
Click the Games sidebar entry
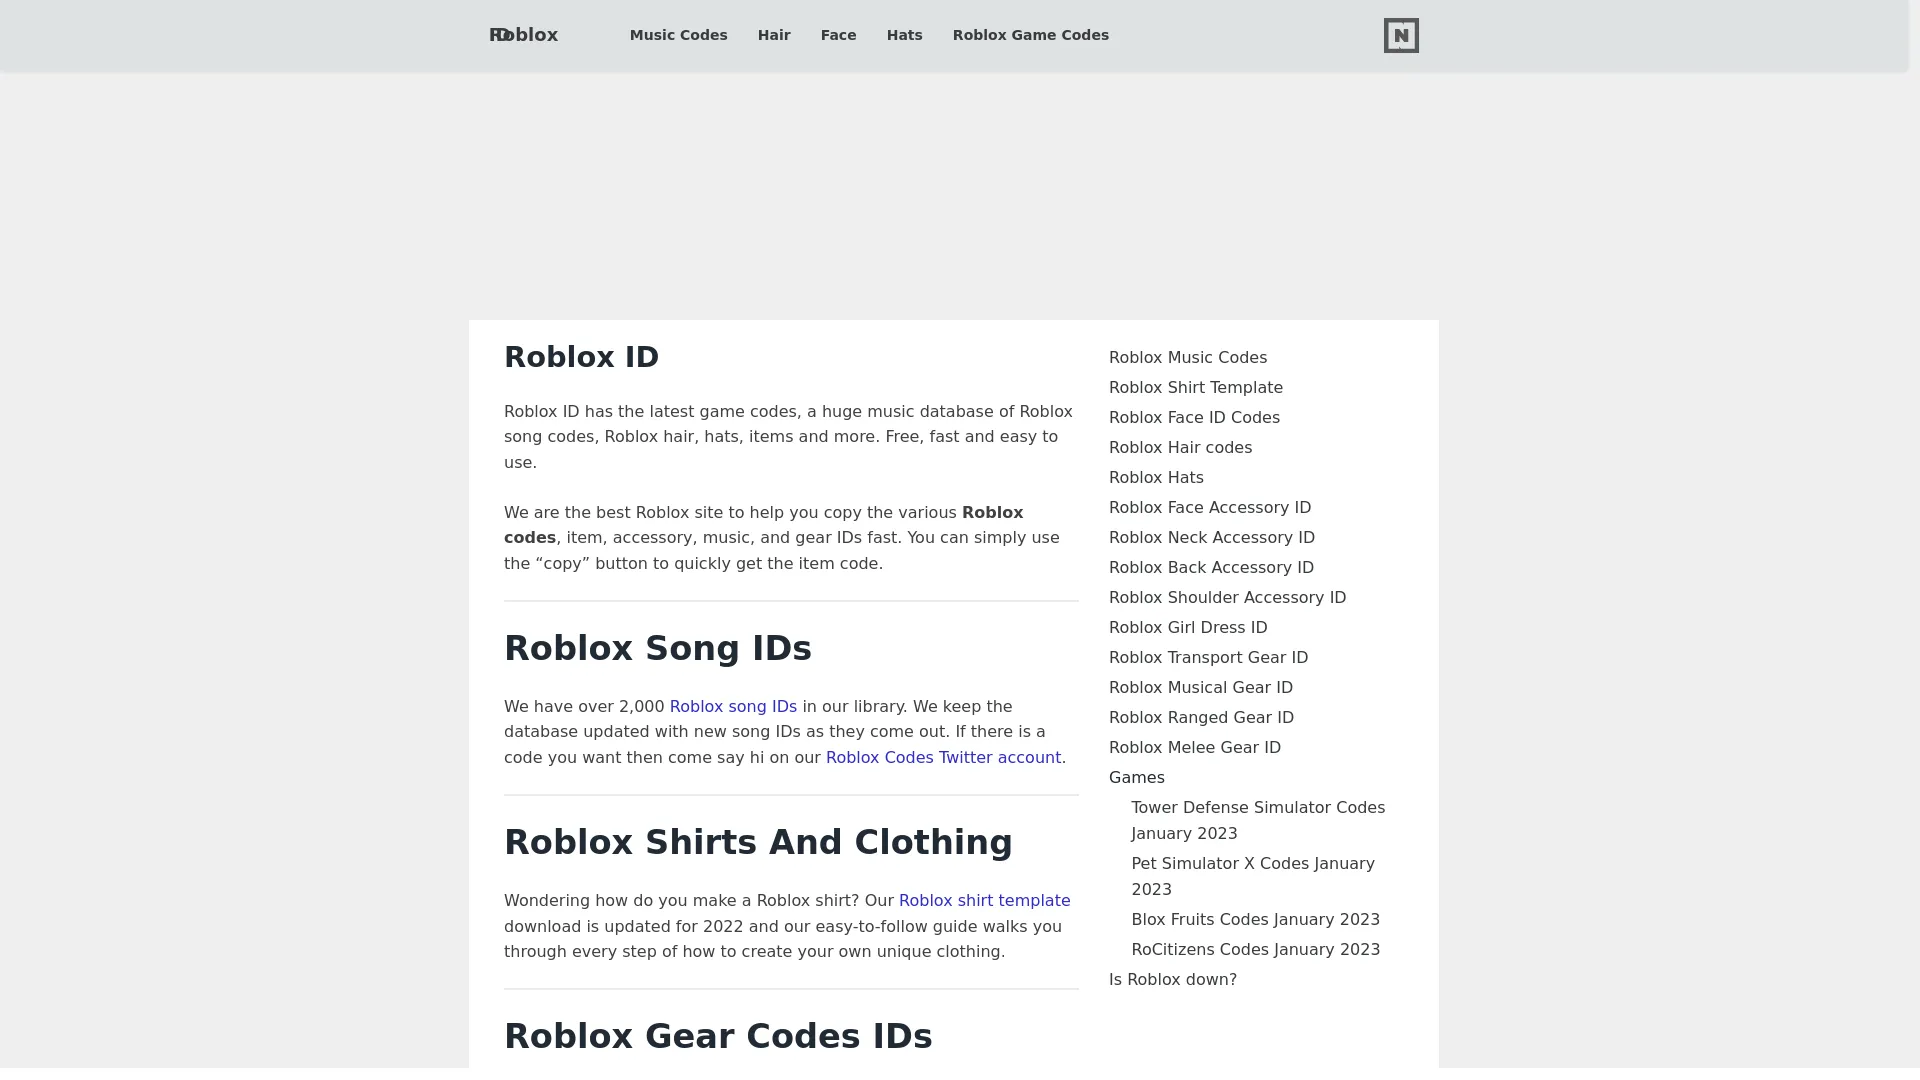1136,778
